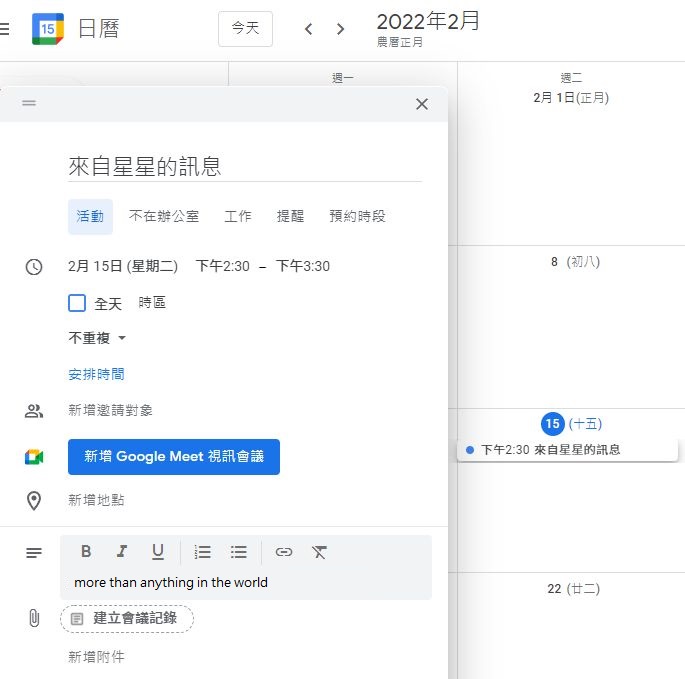Viewport: 685px width, 679px height.
Task: Edit the event title 來自星星的訊息
Action: tap(245, 166)
